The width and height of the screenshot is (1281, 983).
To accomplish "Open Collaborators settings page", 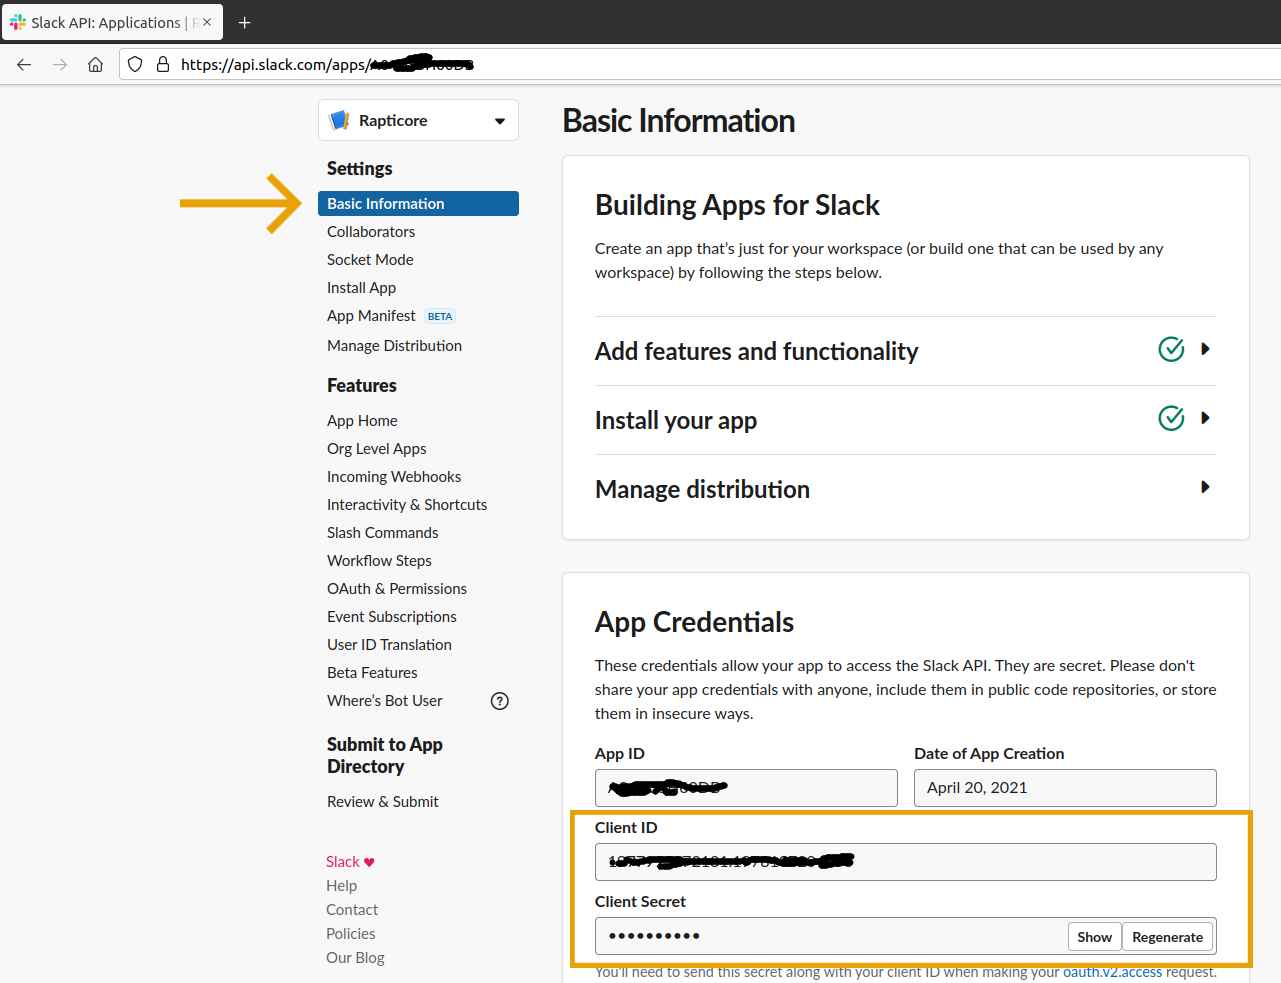I will (371, 231).
